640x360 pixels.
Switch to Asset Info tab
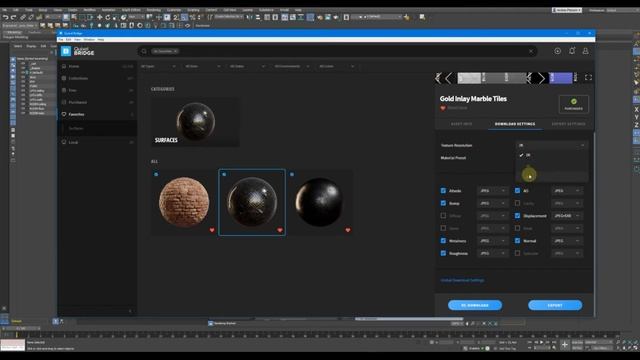[462, 124]
